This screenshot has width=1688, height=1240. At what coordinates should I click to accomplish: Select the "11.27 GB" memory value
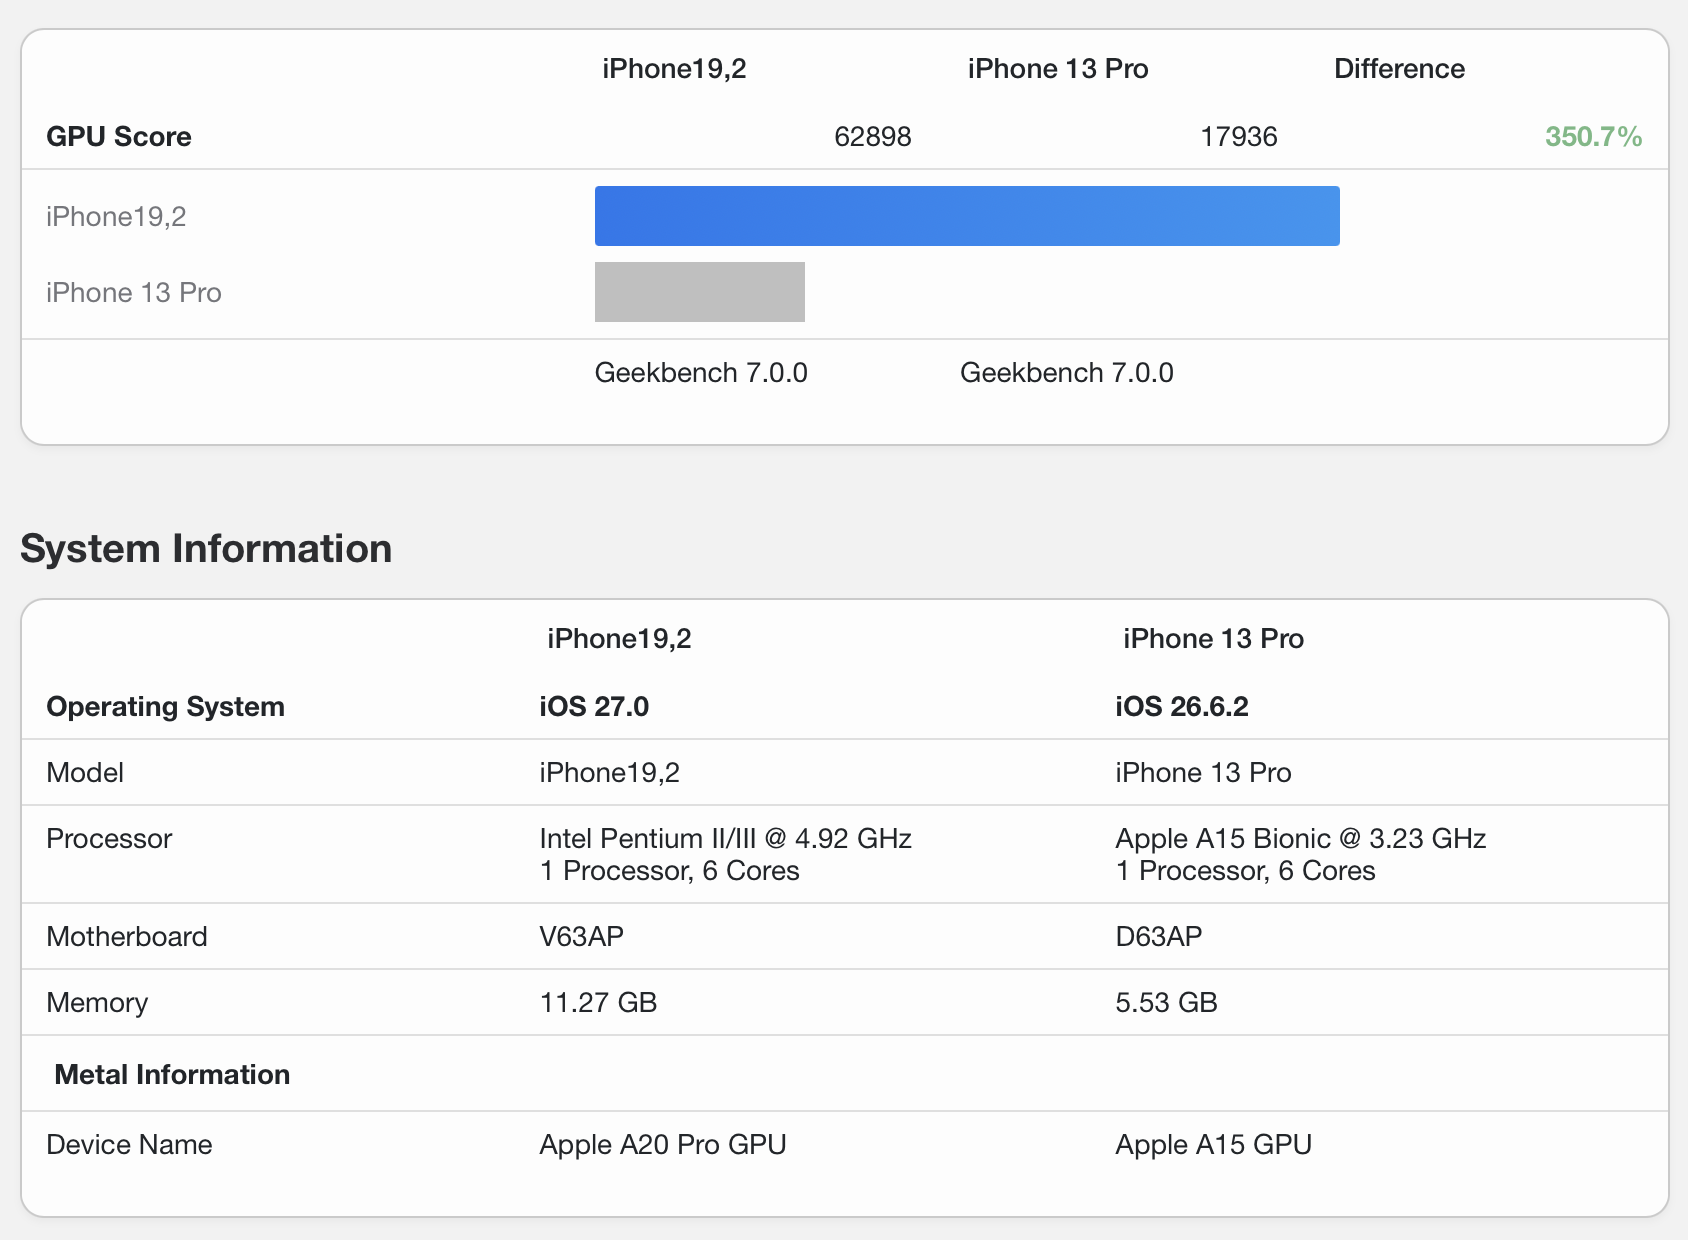599,1002
